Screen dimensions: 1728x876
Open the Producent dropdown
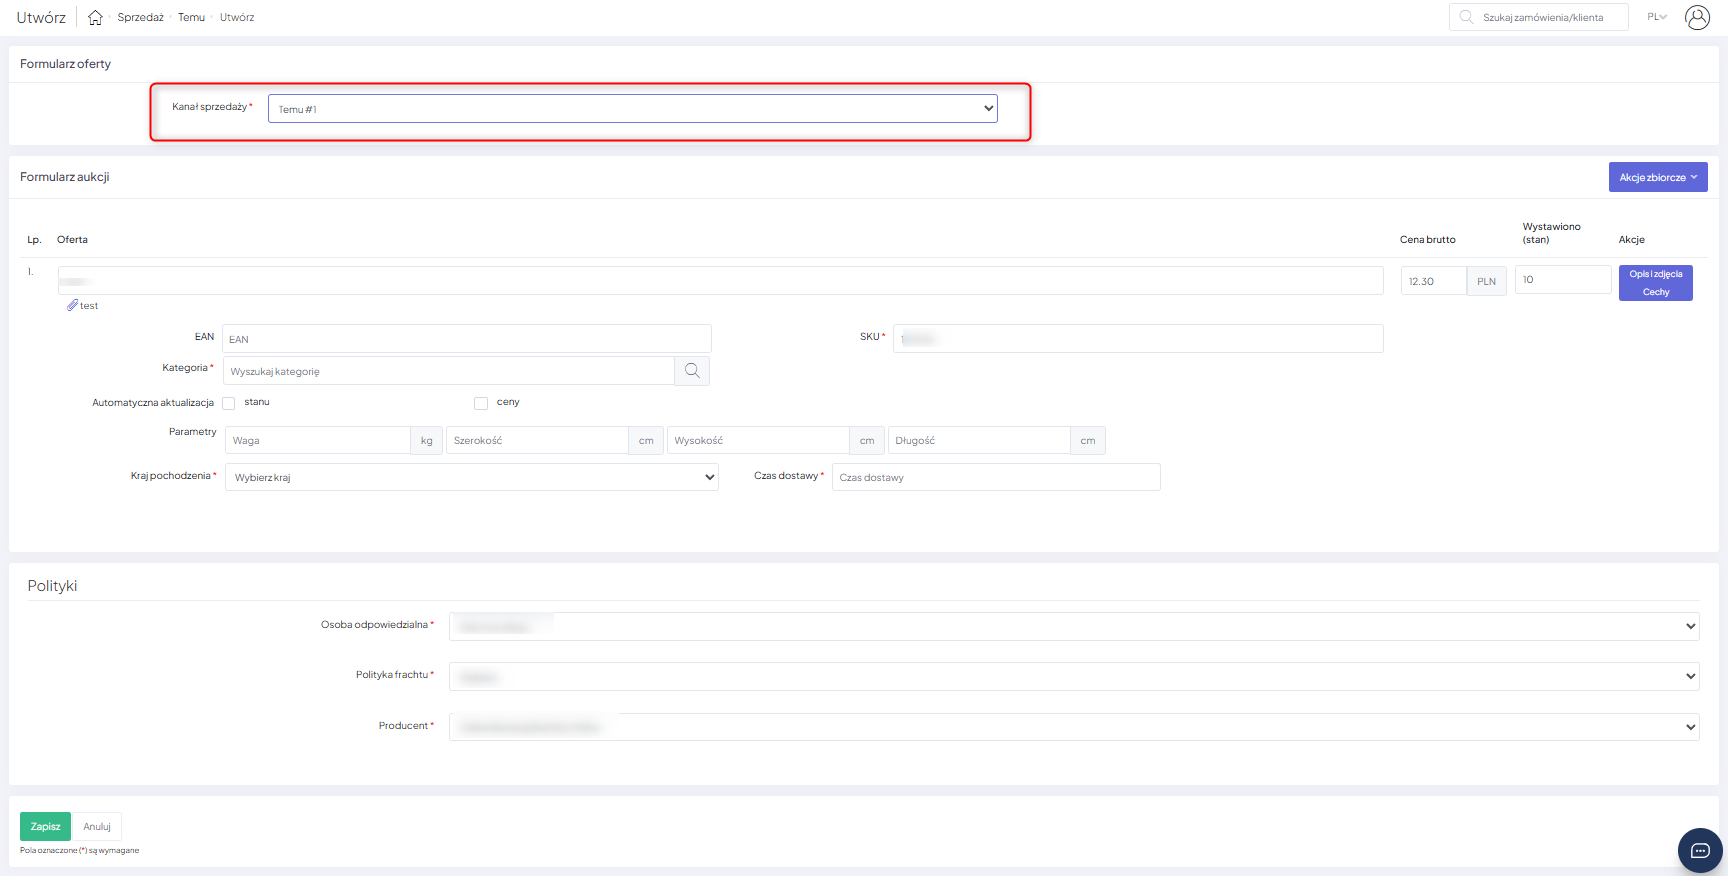[1073, 727]
